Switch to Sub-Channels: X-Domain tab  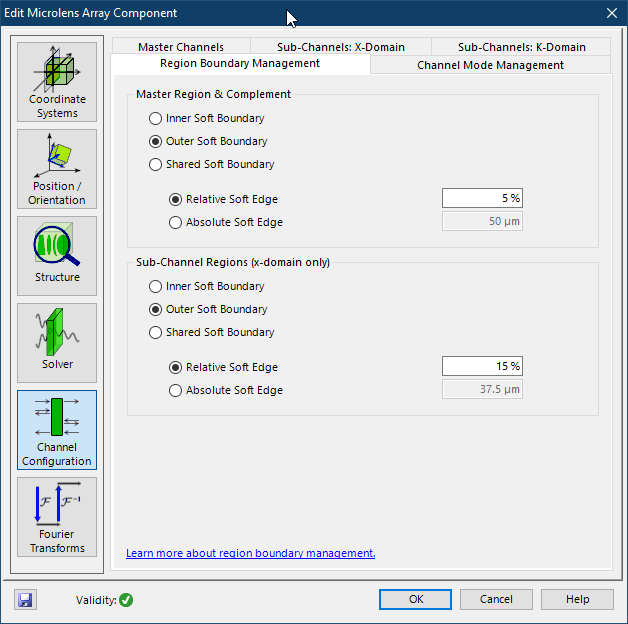(341, 47)
